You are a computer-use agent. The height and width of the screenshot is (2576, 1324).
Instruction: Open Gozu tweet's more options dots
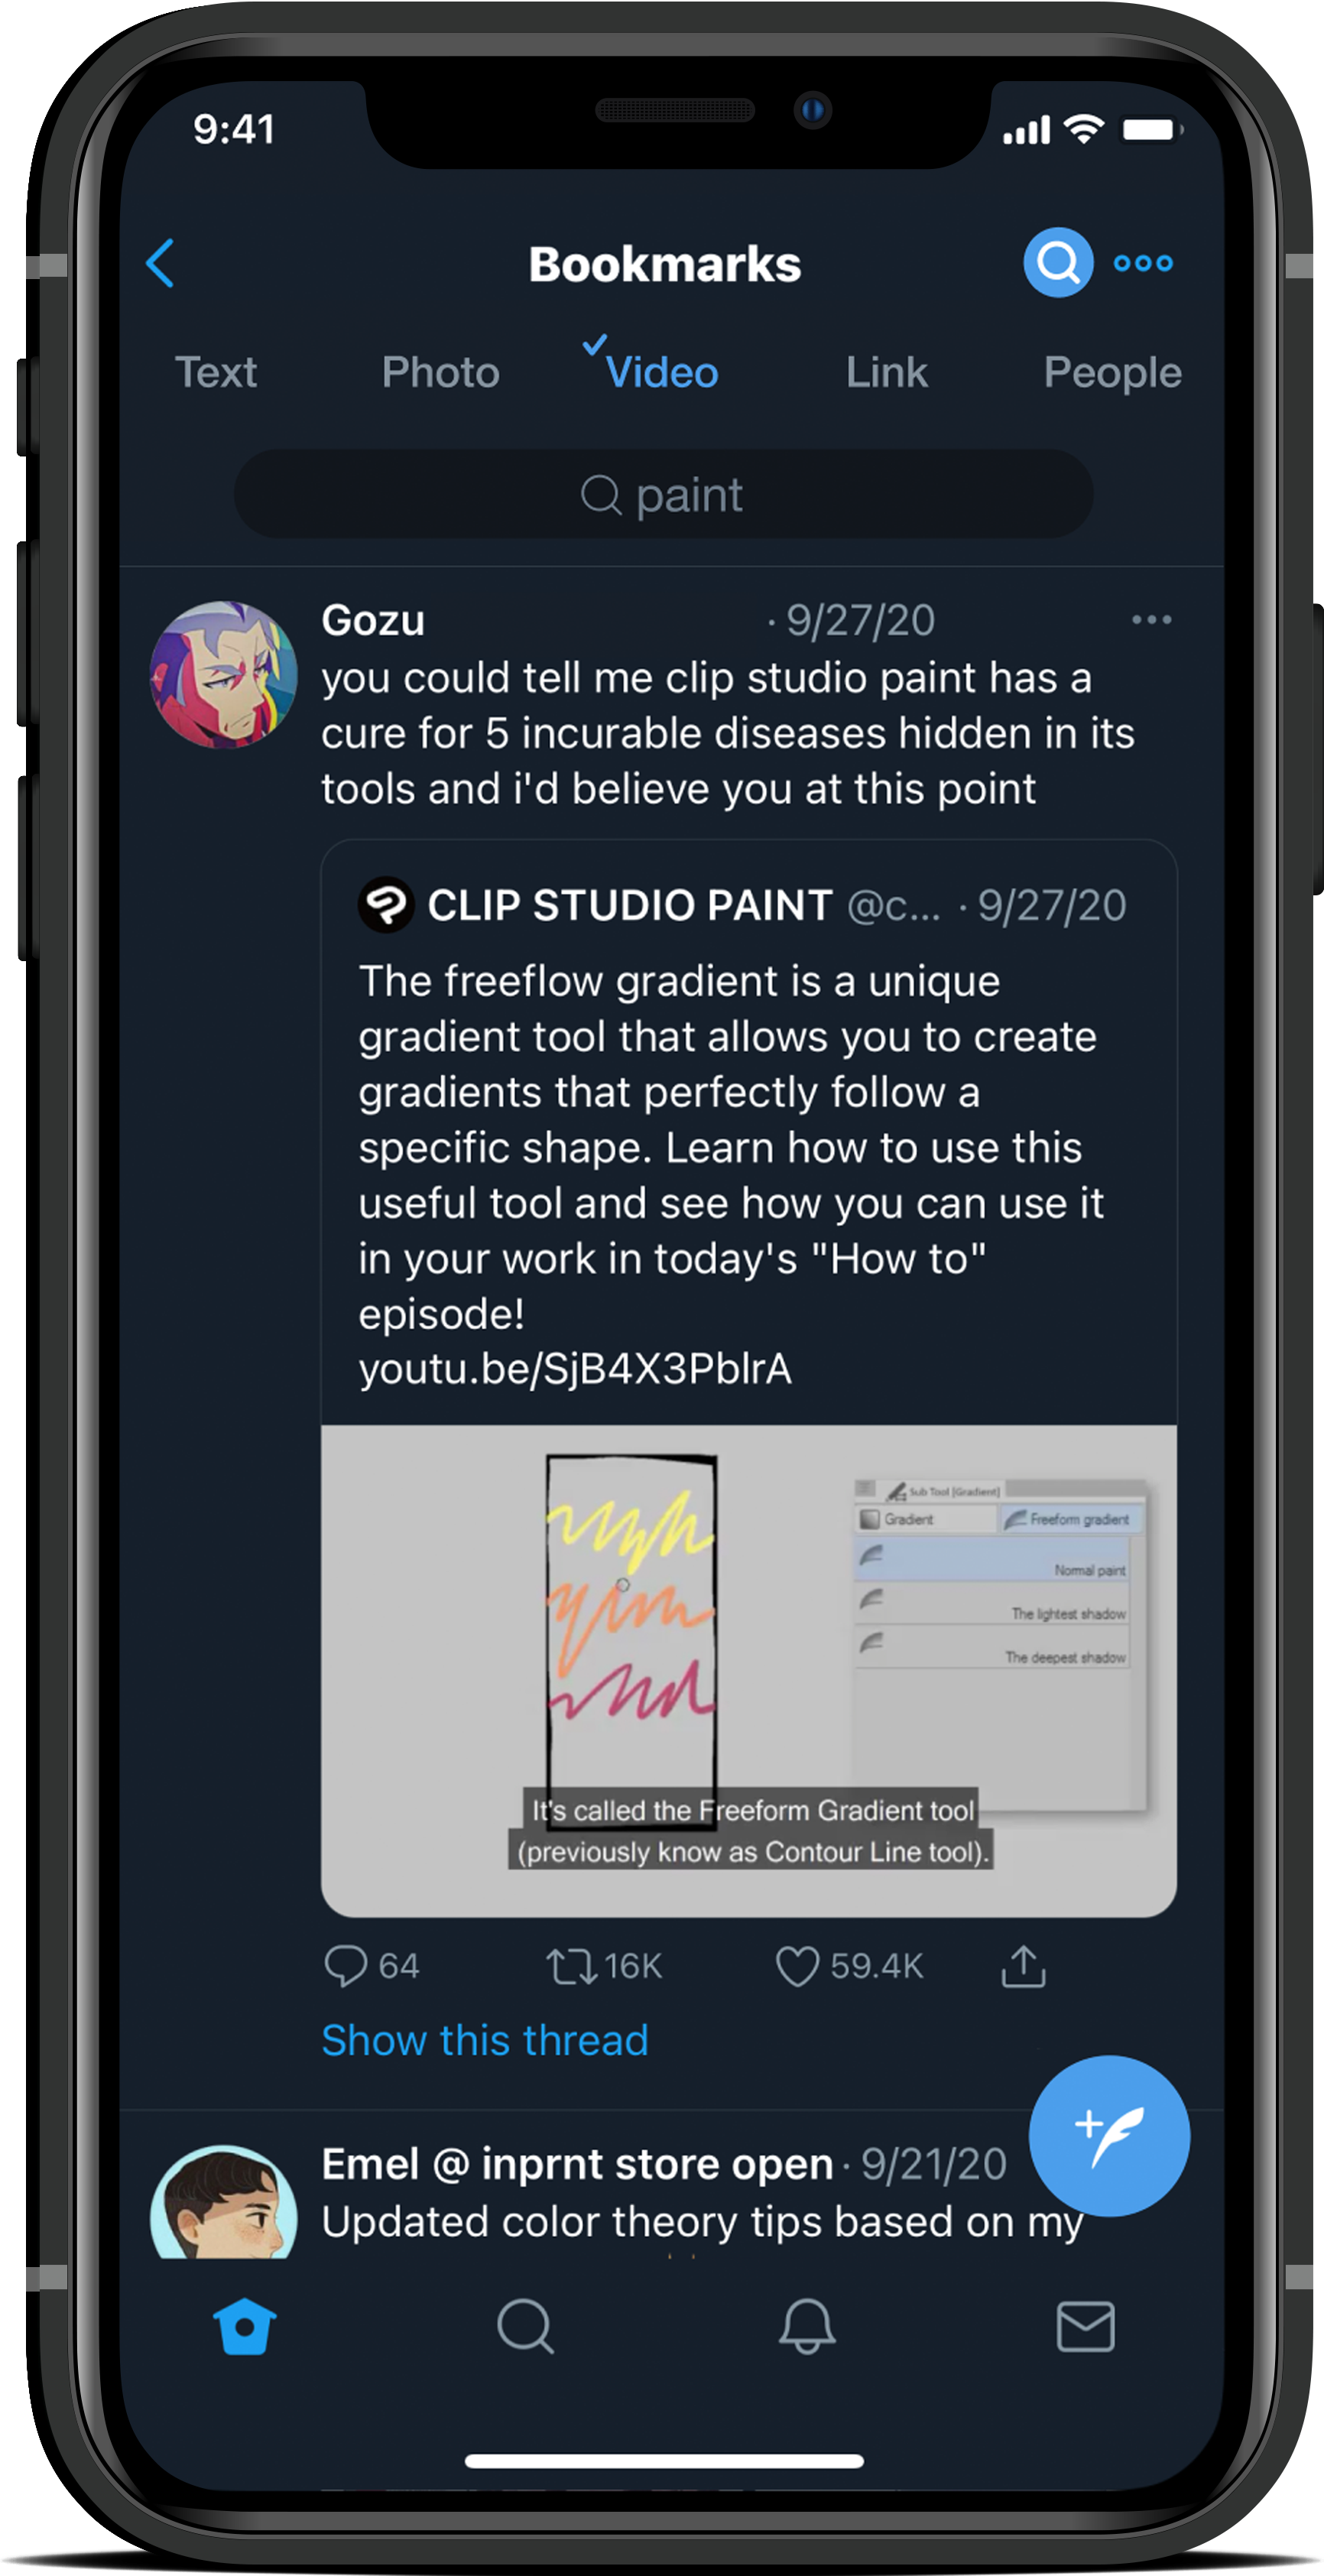(1151, 620)
